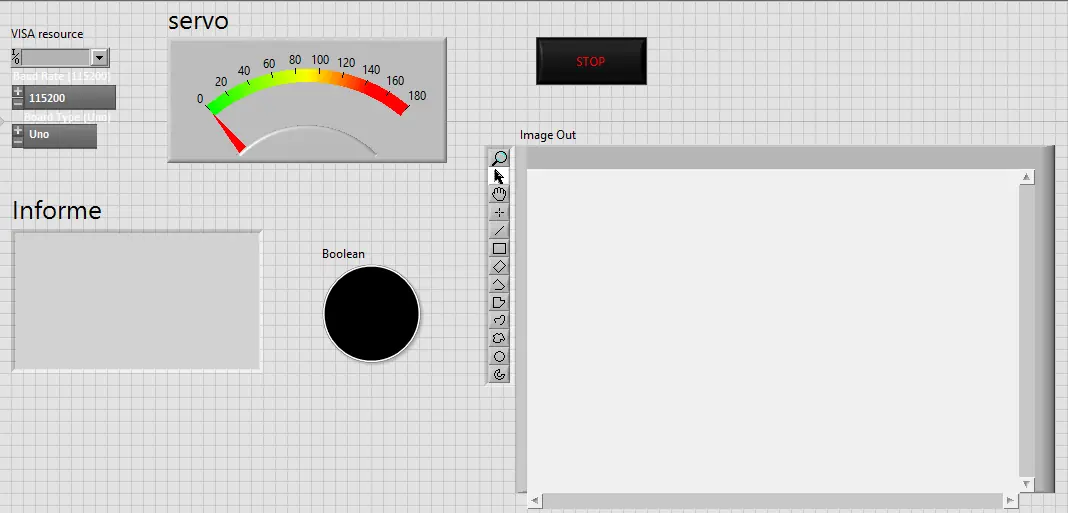Select the Broken Line ROI tool

click(499, 284)
